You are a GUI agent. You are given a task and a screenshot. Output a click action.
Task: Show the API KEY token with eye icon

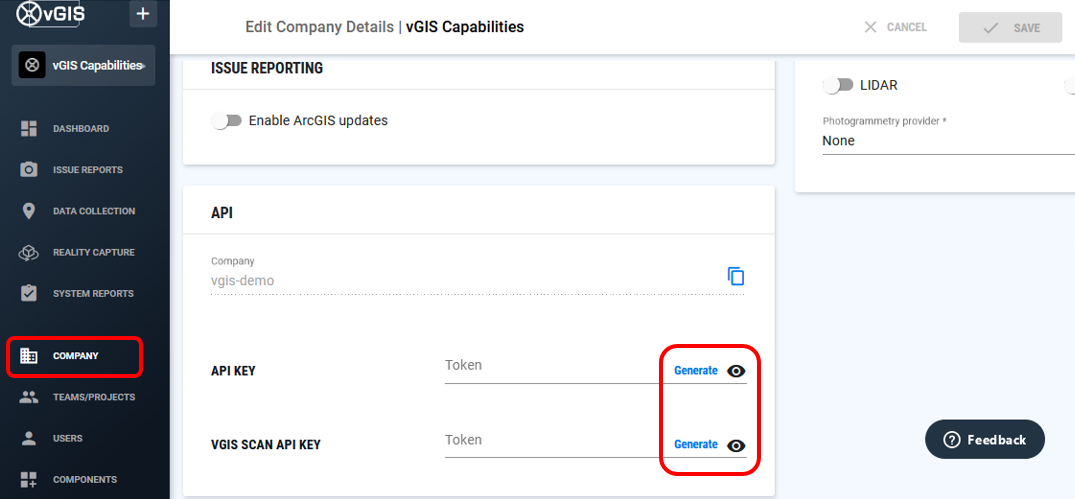pyautogui.click(x=736, y=371)
